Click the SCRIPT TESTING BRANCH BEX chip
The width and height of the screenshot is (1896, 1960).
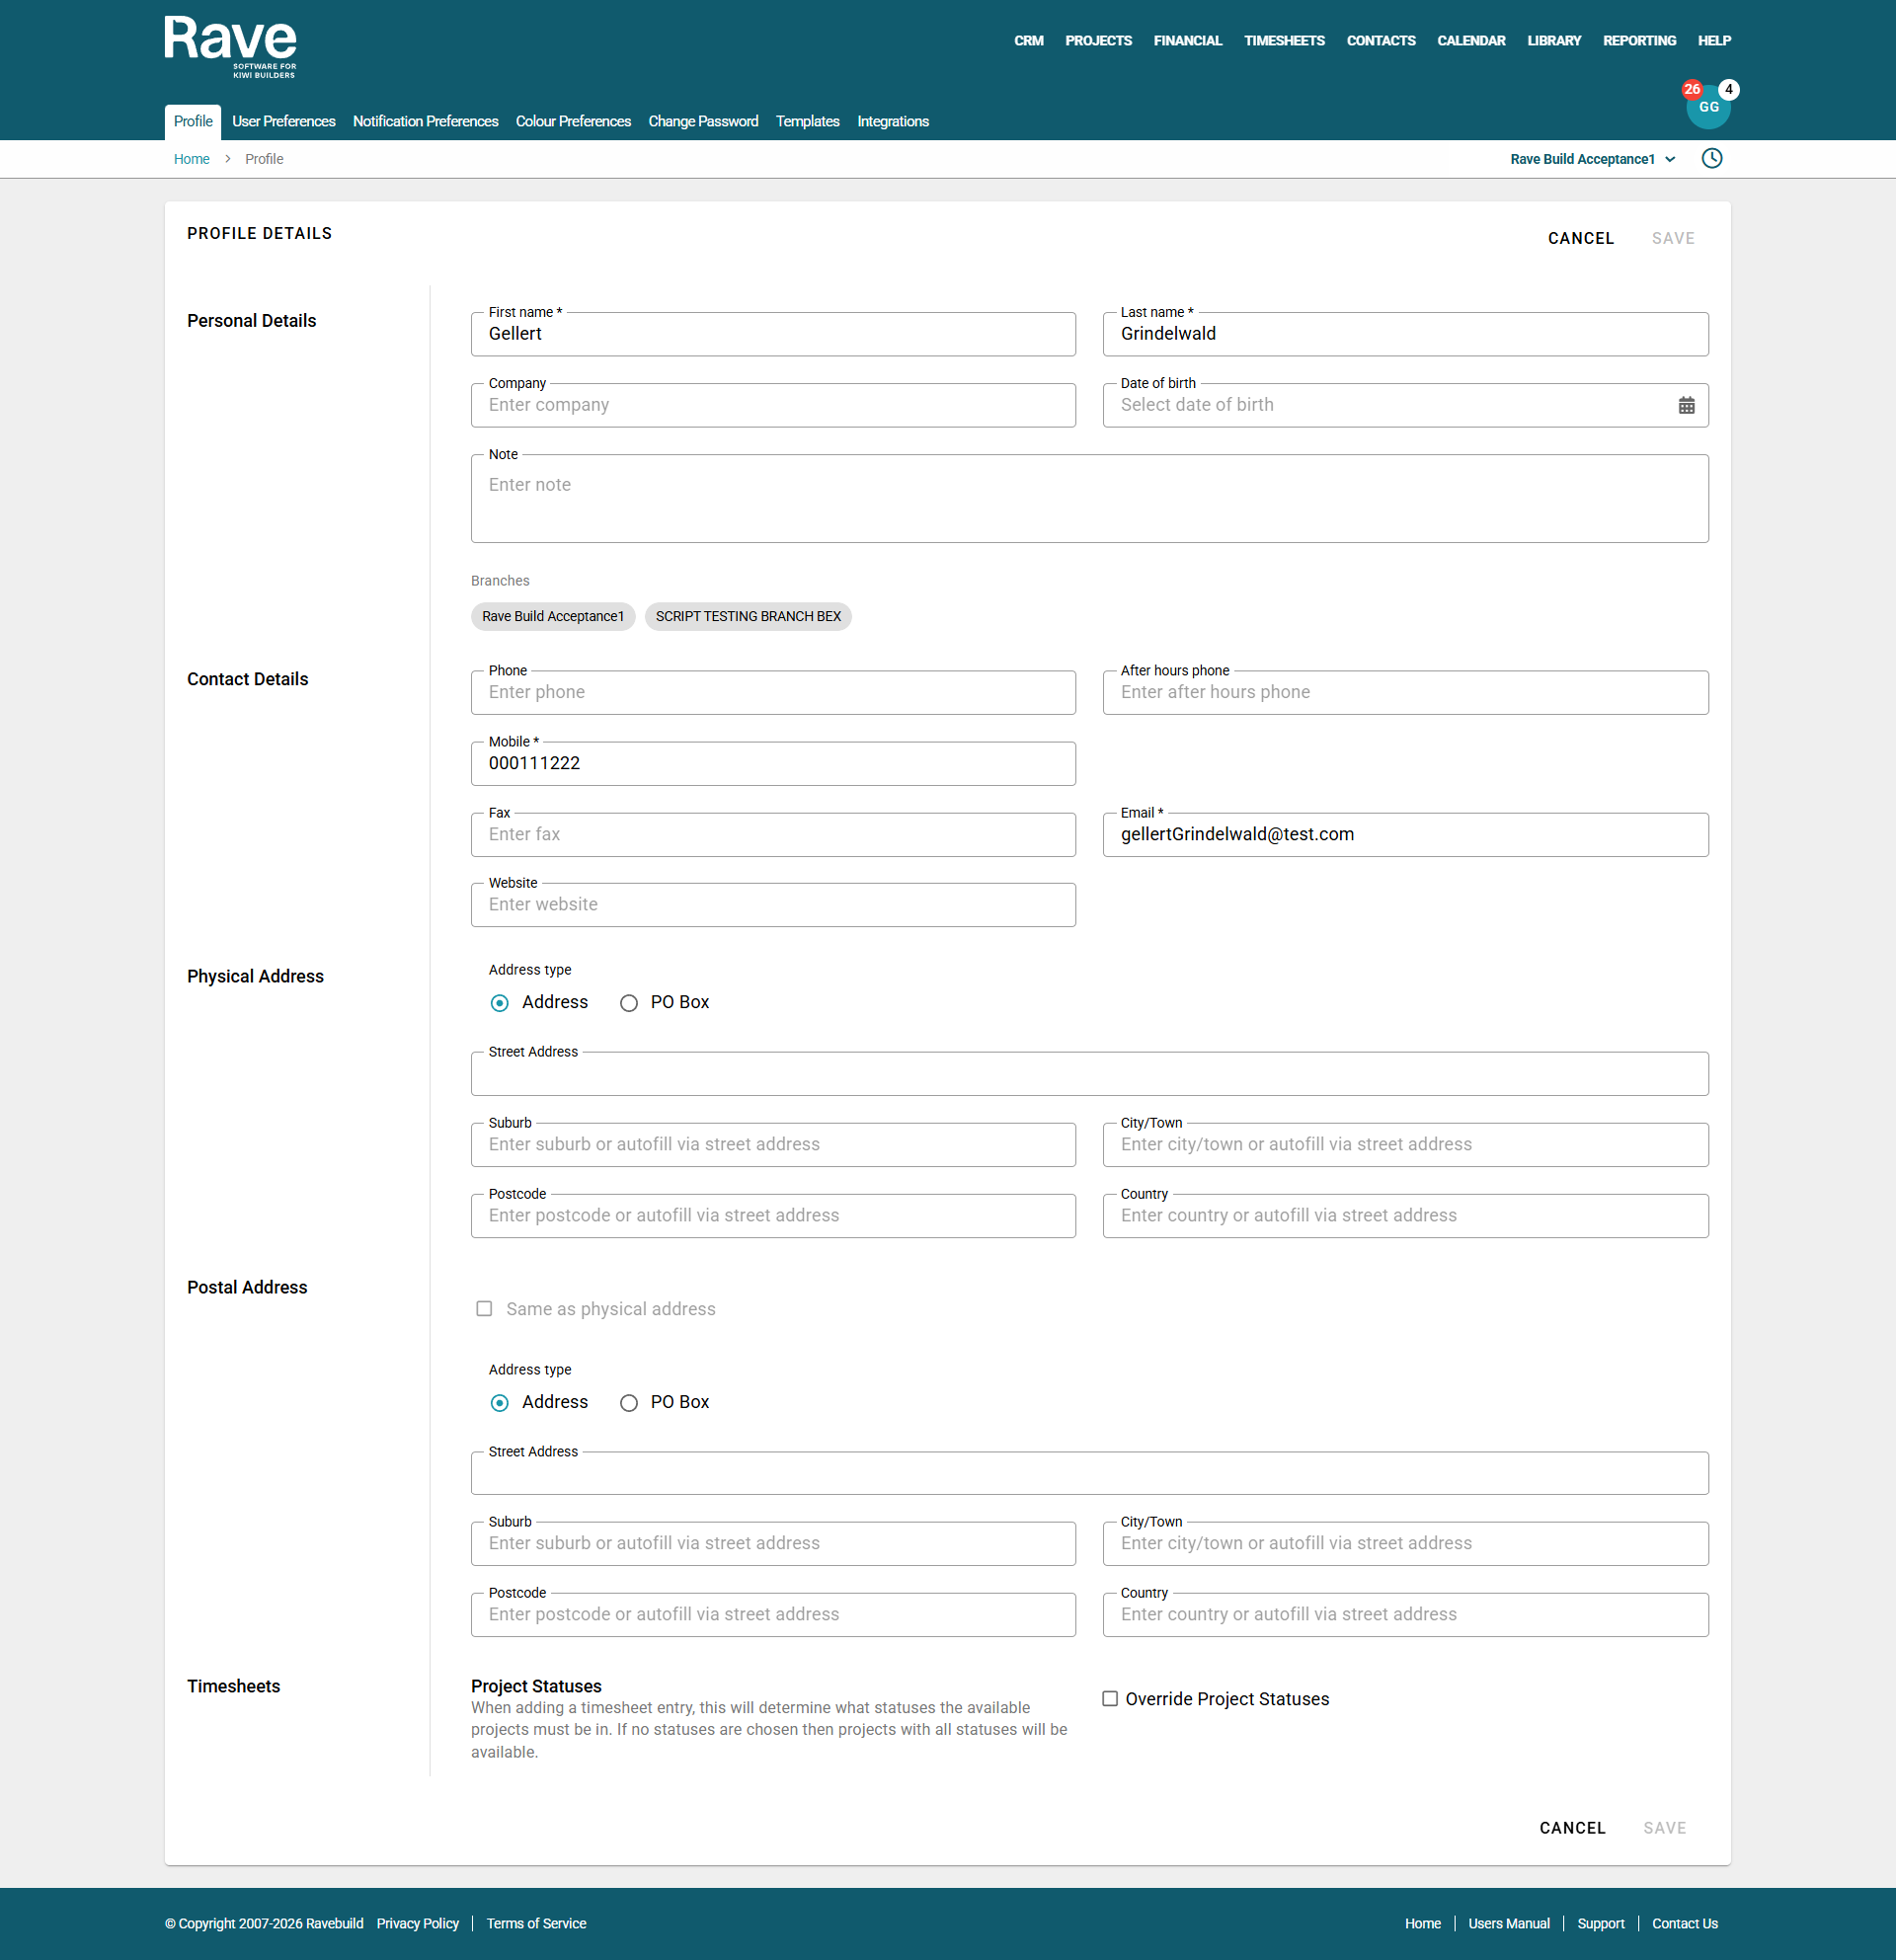coord(747,616)
